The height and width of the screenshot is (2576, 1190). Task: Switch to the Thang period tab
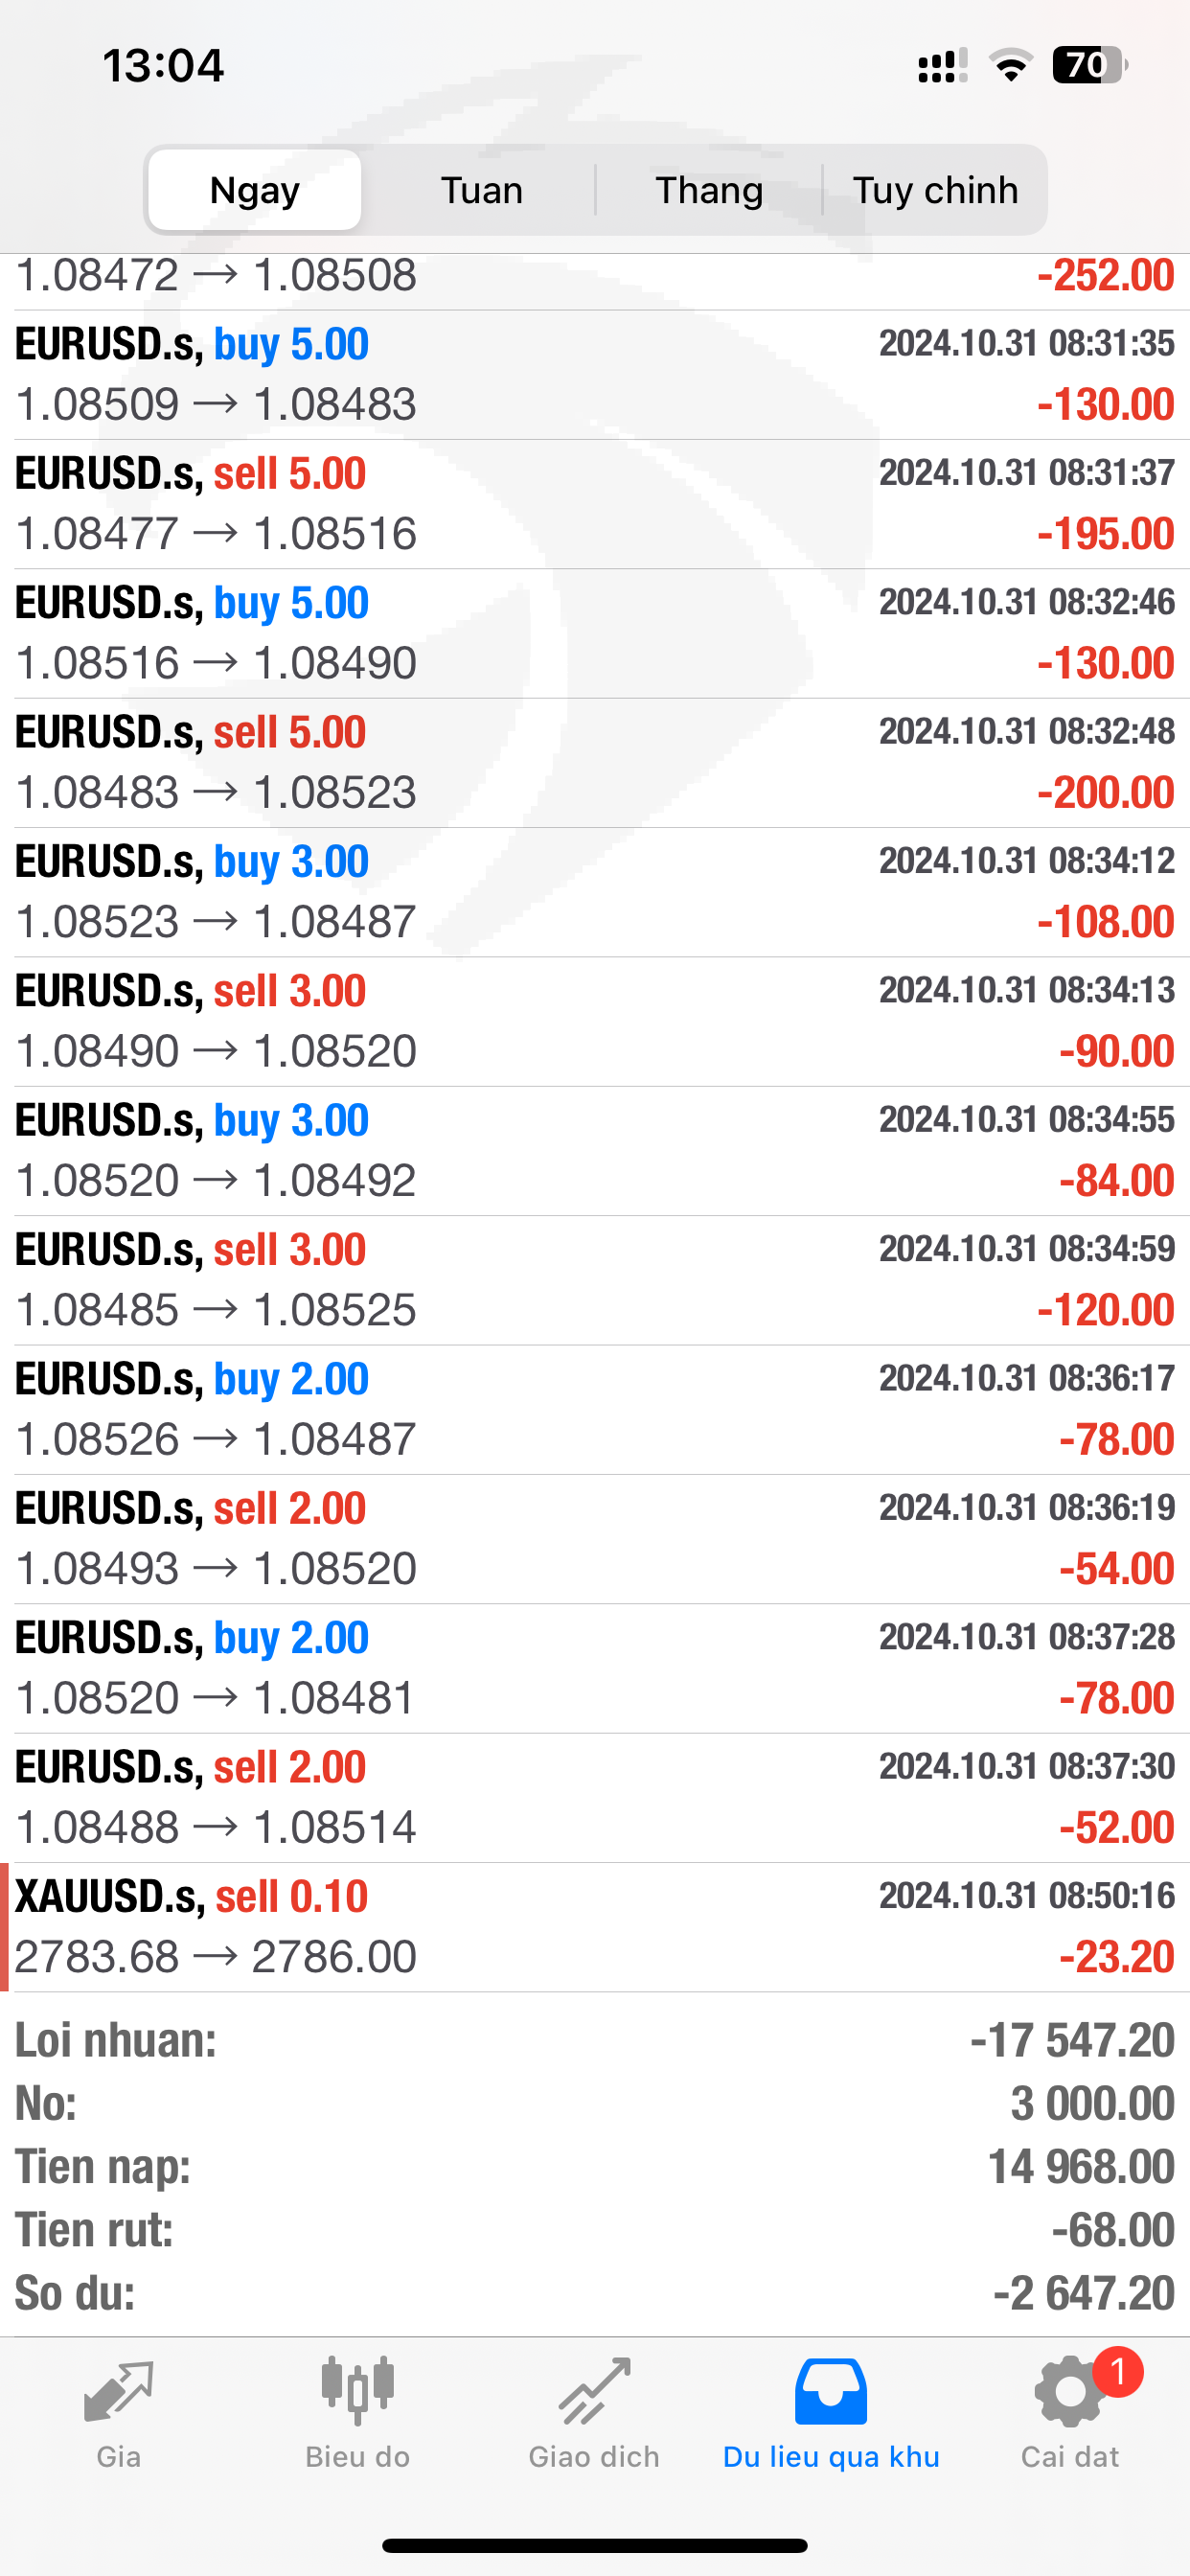click(709, 190)
